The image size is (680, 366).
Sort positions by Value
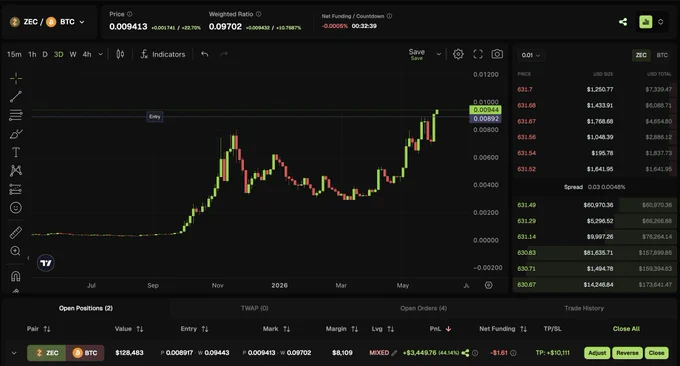pos(129,329)
